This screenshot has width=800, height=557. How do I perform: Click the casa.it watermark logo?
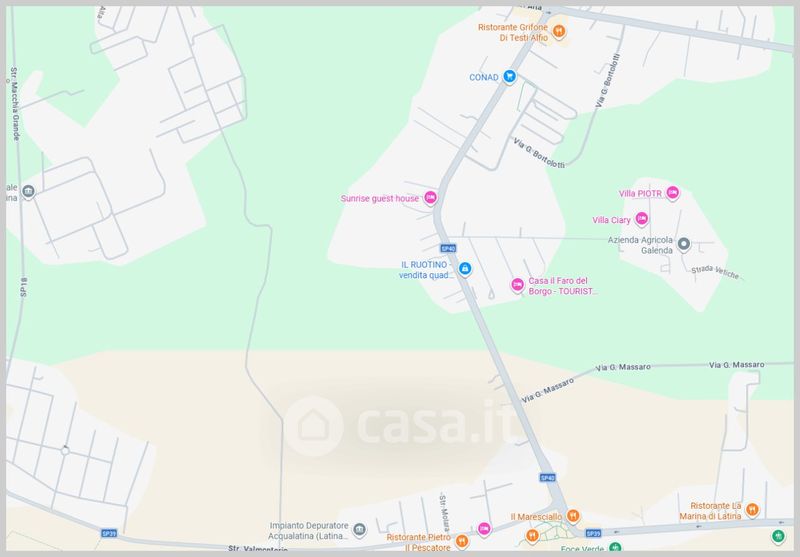(398, 426)
